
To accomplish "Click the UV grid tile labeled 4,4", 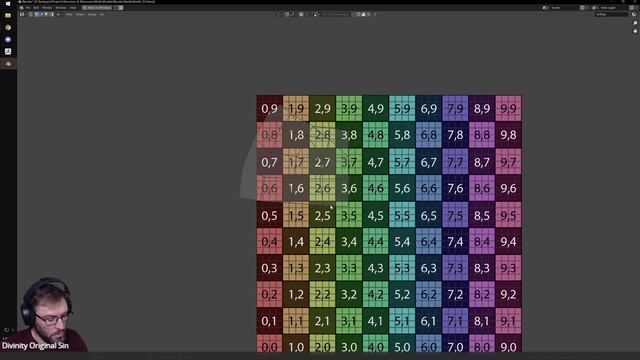I will tap(376, 241).
